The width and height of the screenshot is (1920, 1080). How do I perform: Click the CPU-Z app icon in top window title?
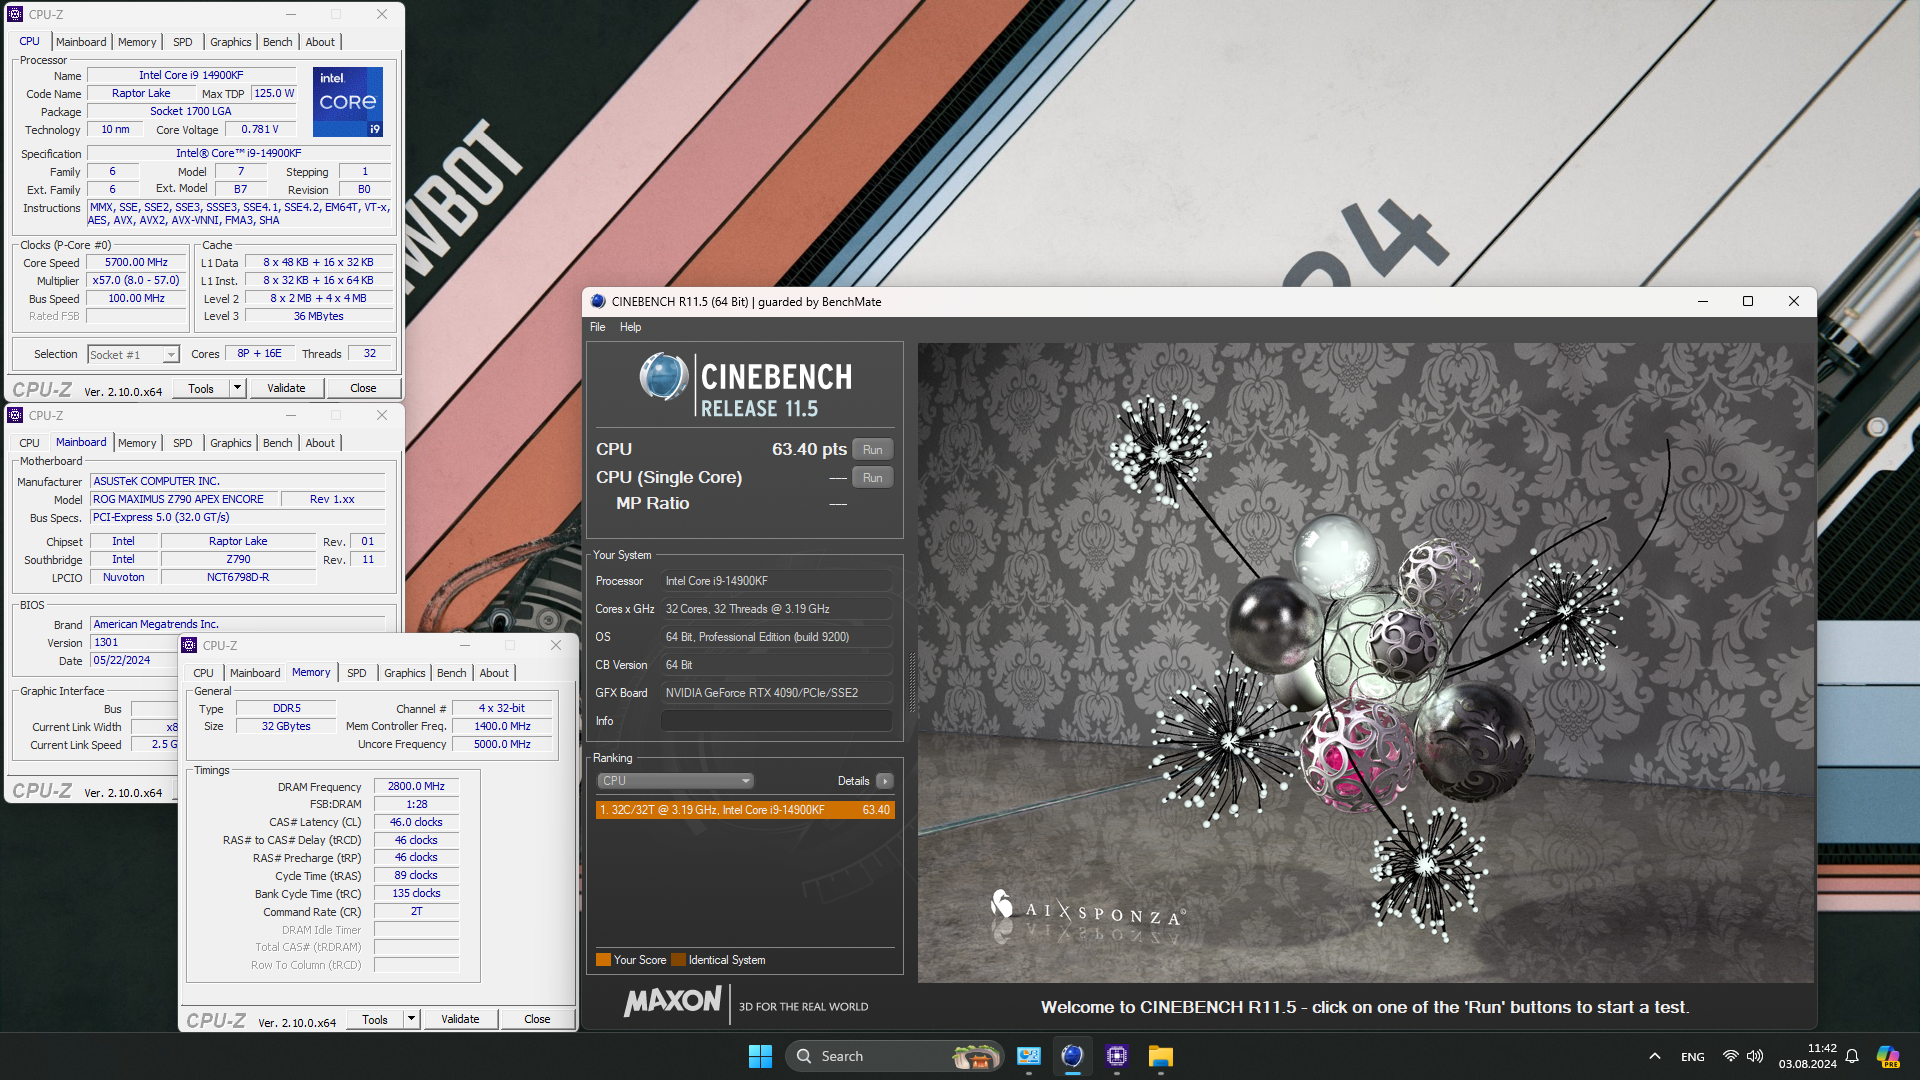coord(15,14)
